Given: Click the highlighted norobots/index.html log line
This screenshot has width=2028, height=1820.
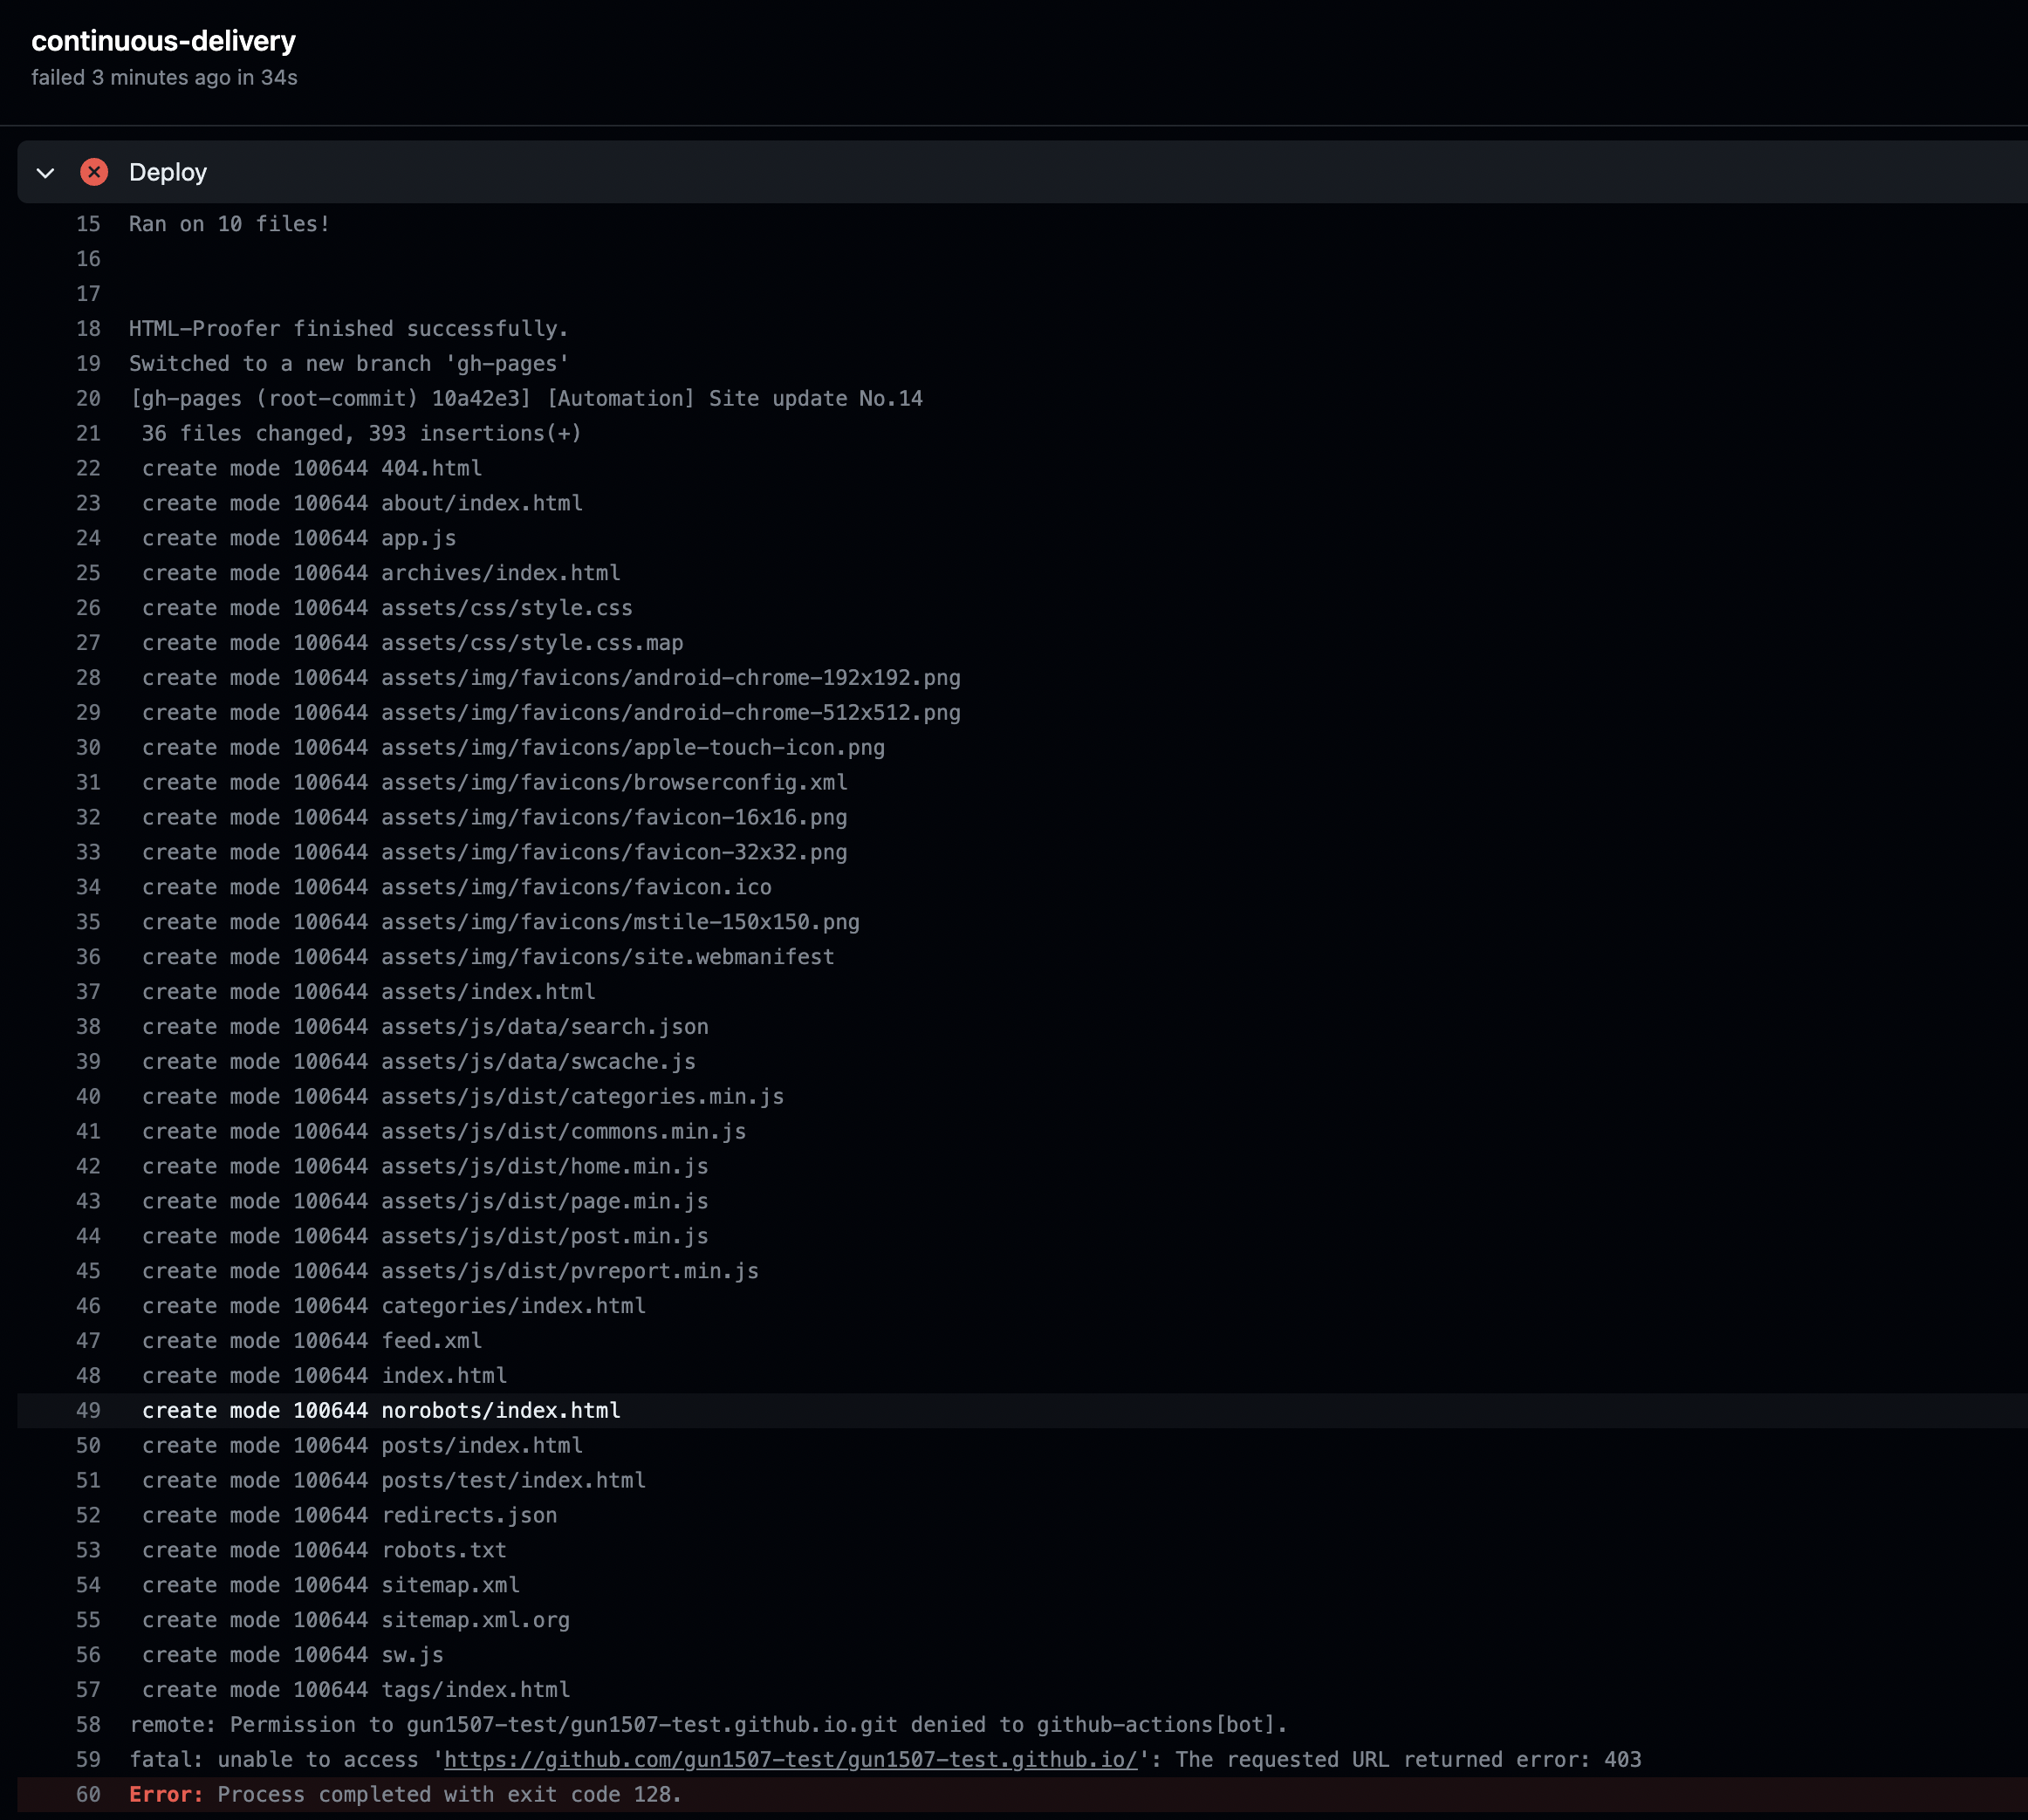Looking at the screenshot, I should coord(380,1410).
